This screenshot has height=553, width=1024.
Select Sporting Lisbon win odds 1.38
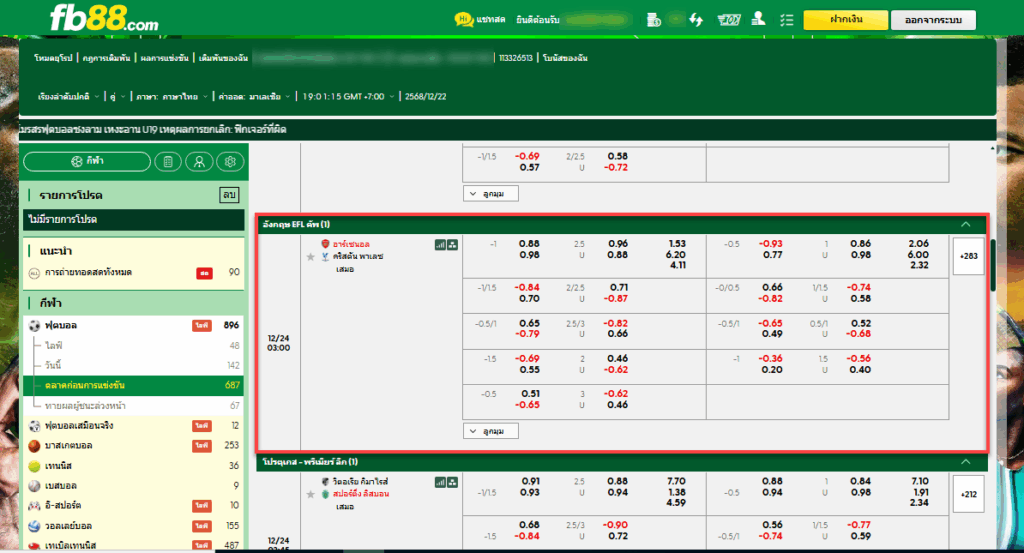pyautogui.click(x=677, y=492)
